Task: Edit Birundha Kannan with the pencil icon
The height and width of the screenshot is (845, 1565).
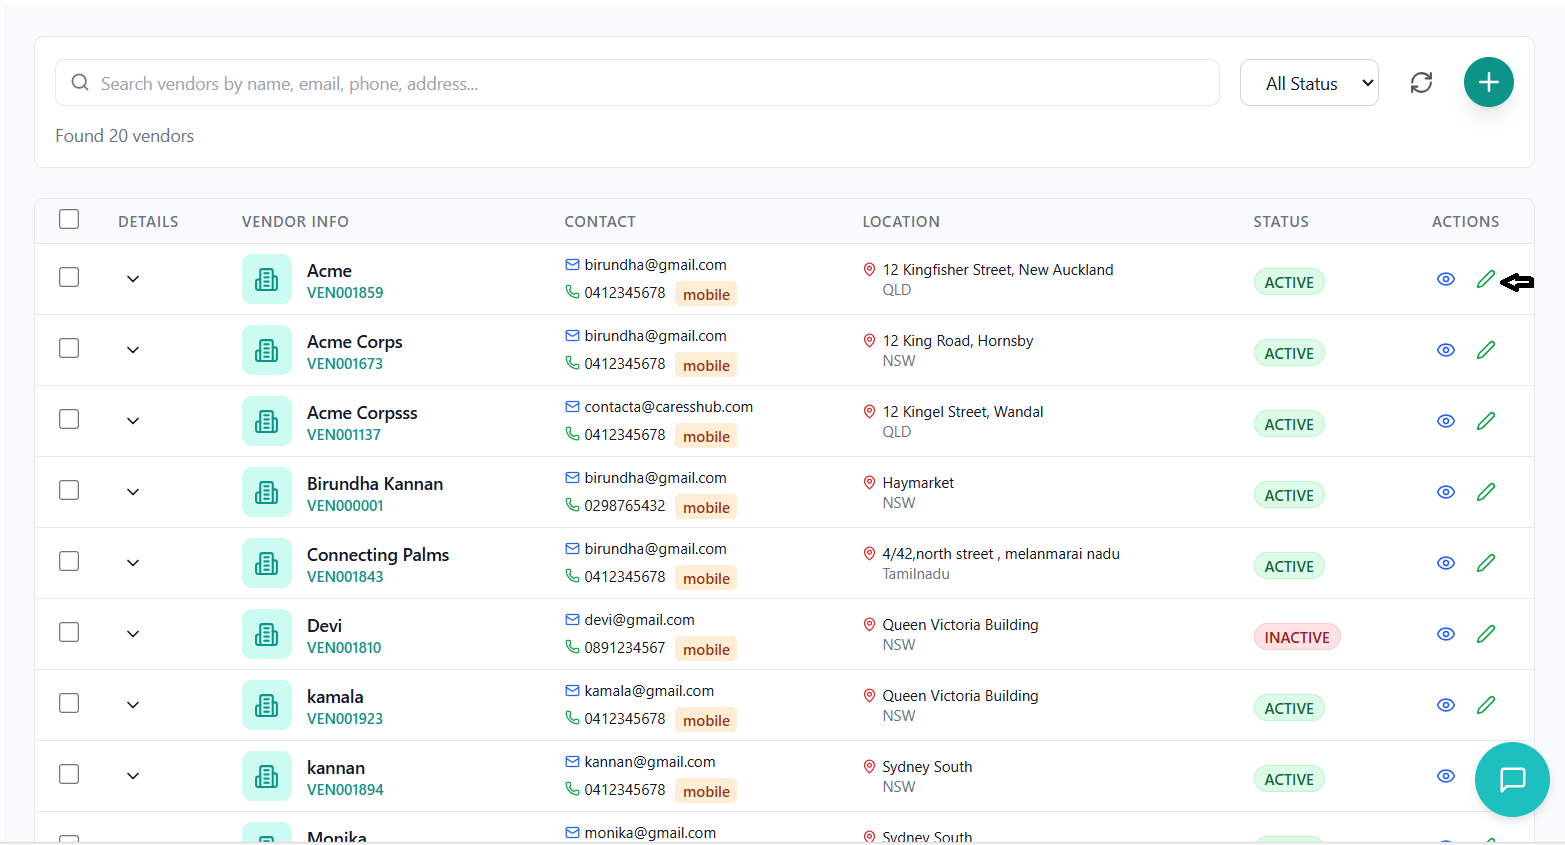Action: click(1486, 492)
